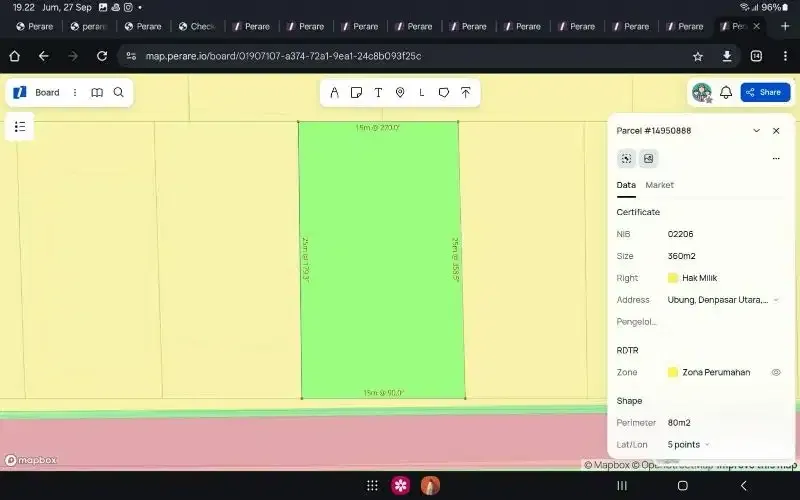The image size is (800, 500).
Task: Select the compass measure tool
Action: point(334,92)
